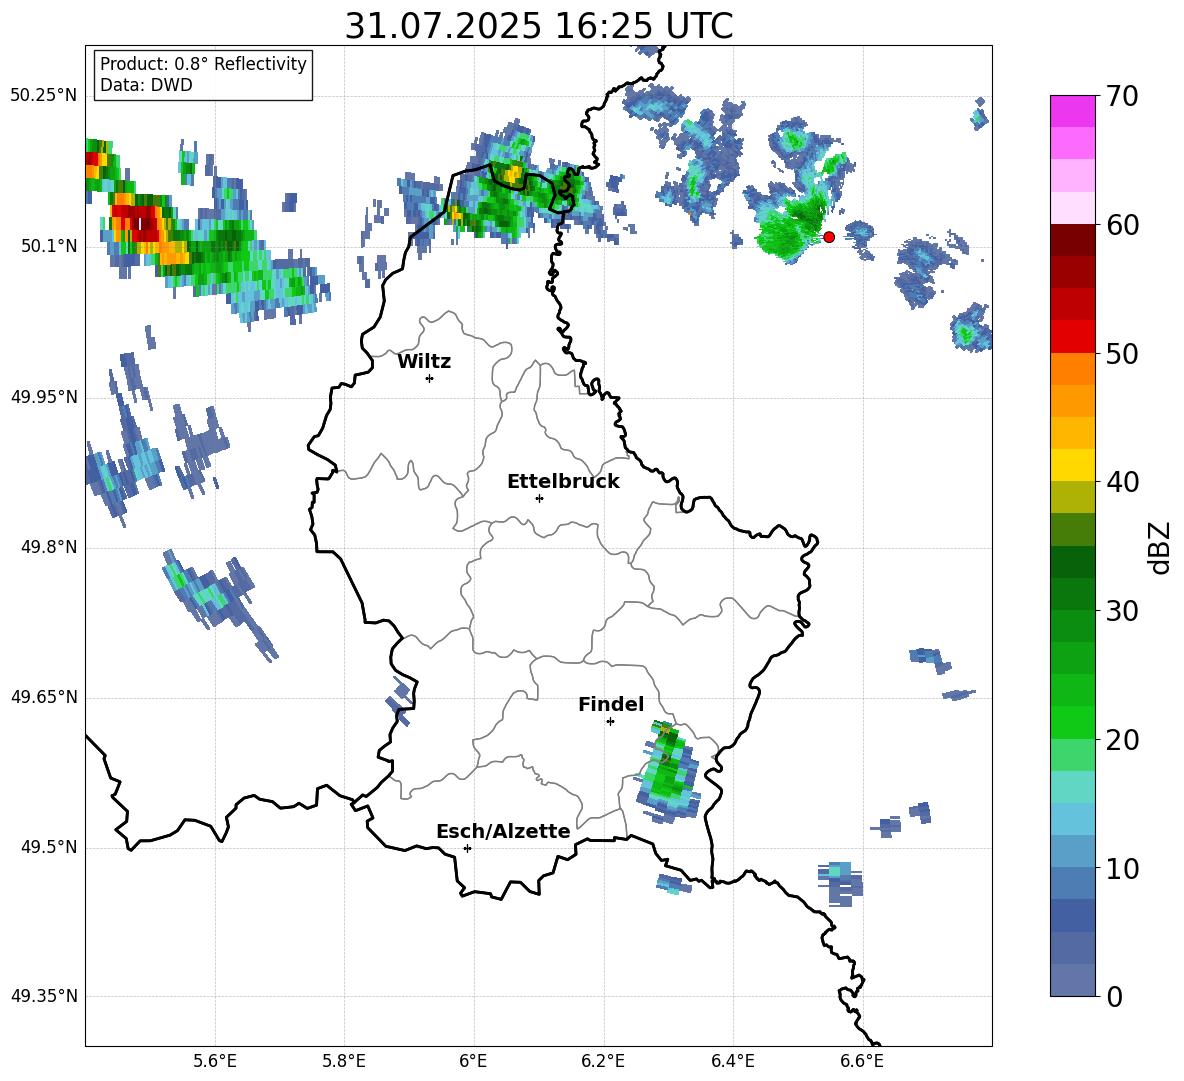The height and width of the screenshot is (1081, 1184).
Task: Click the 50.25°N latitude label
Action: [x=45, y=97]
